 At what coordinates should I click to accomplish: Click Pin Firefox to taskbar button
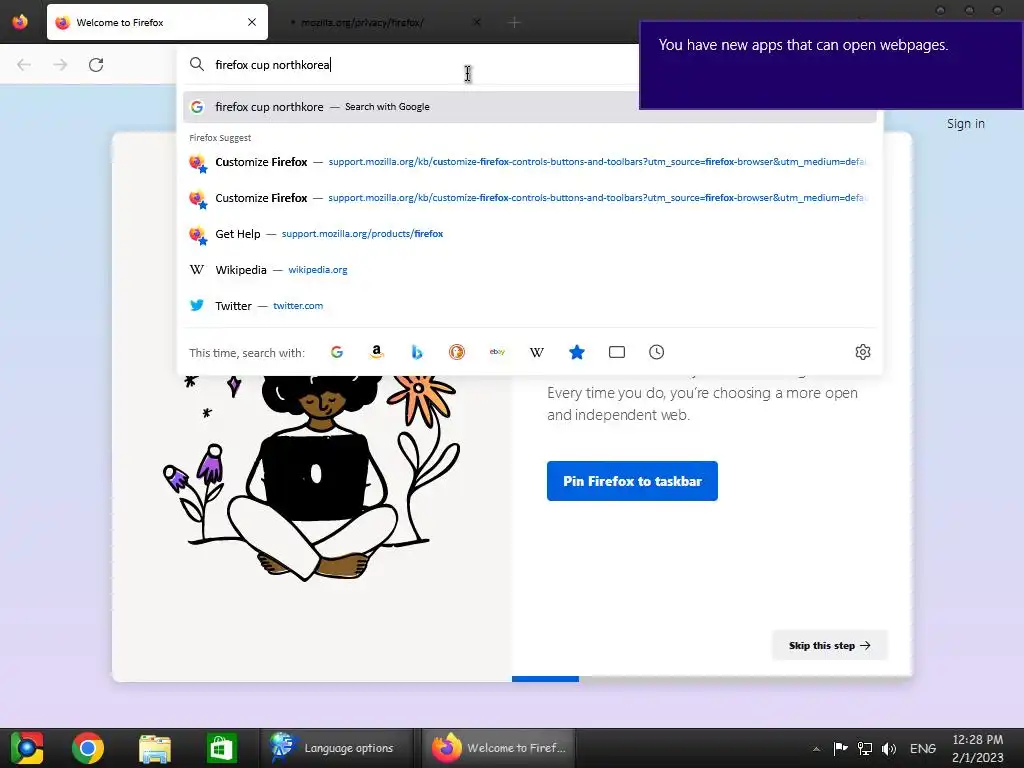(x=632, y=481)
